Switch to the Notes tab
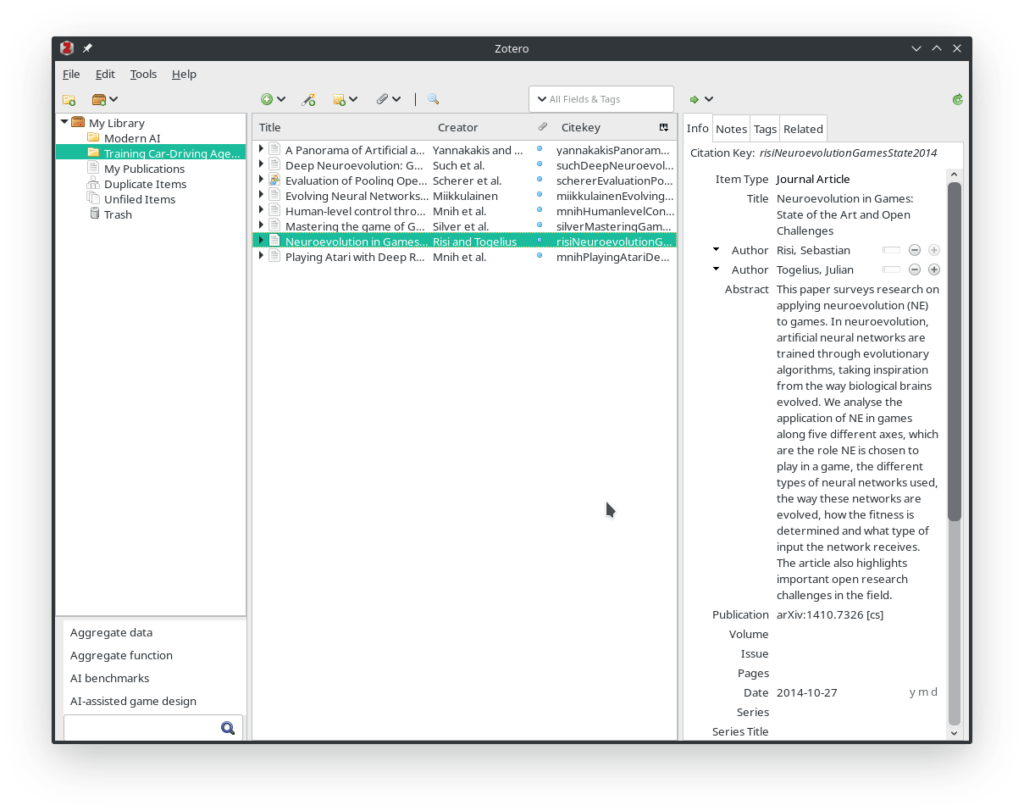The width and height of the screenshot is (1024, 811). tap(731, 129)
